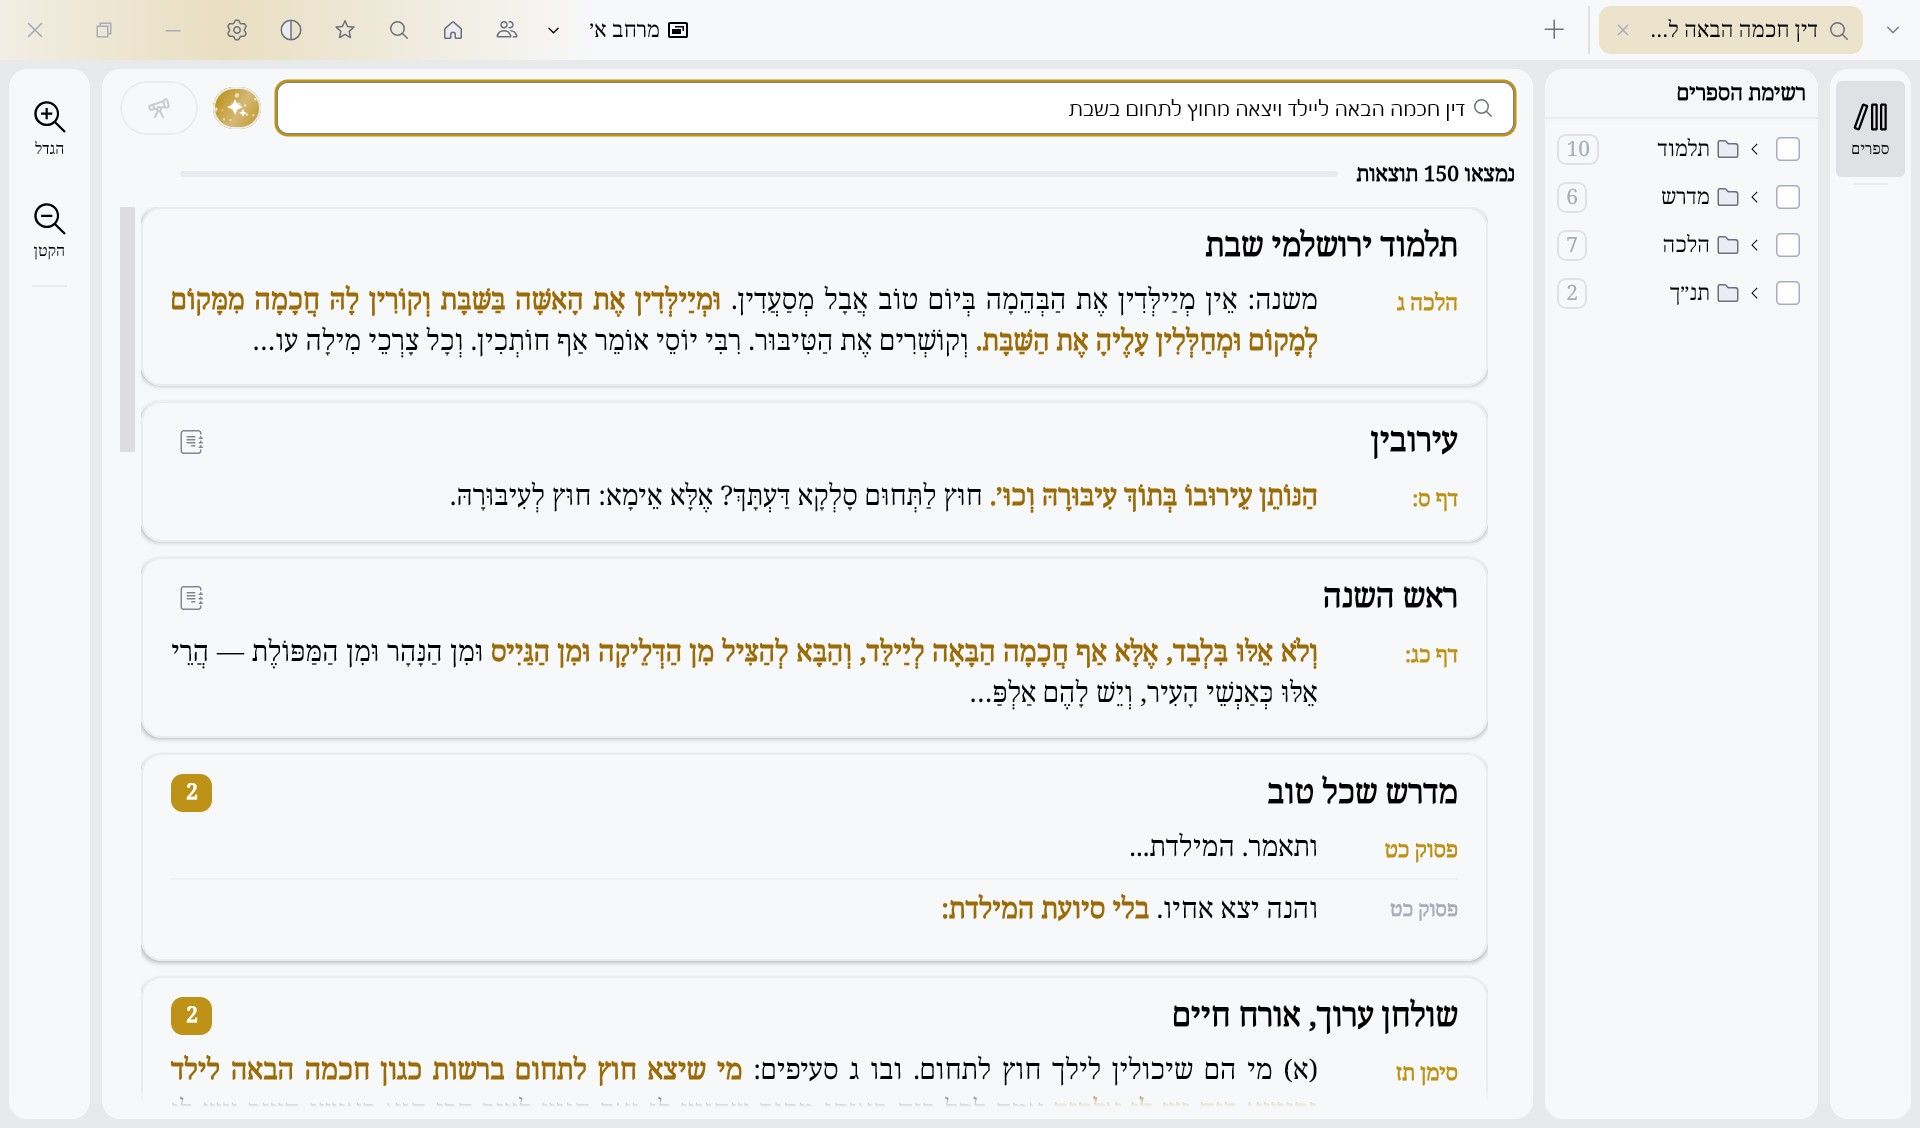
Task: Expand the תלמוד folder chevron
Action: (1754, 149)
